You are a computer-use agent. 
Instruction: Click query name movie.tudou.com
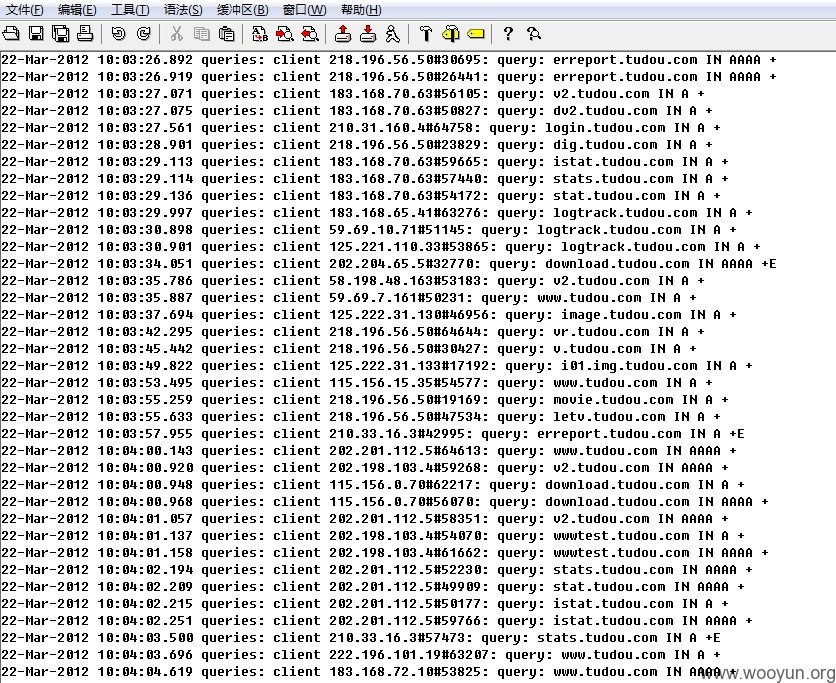(x=613, y=400)
